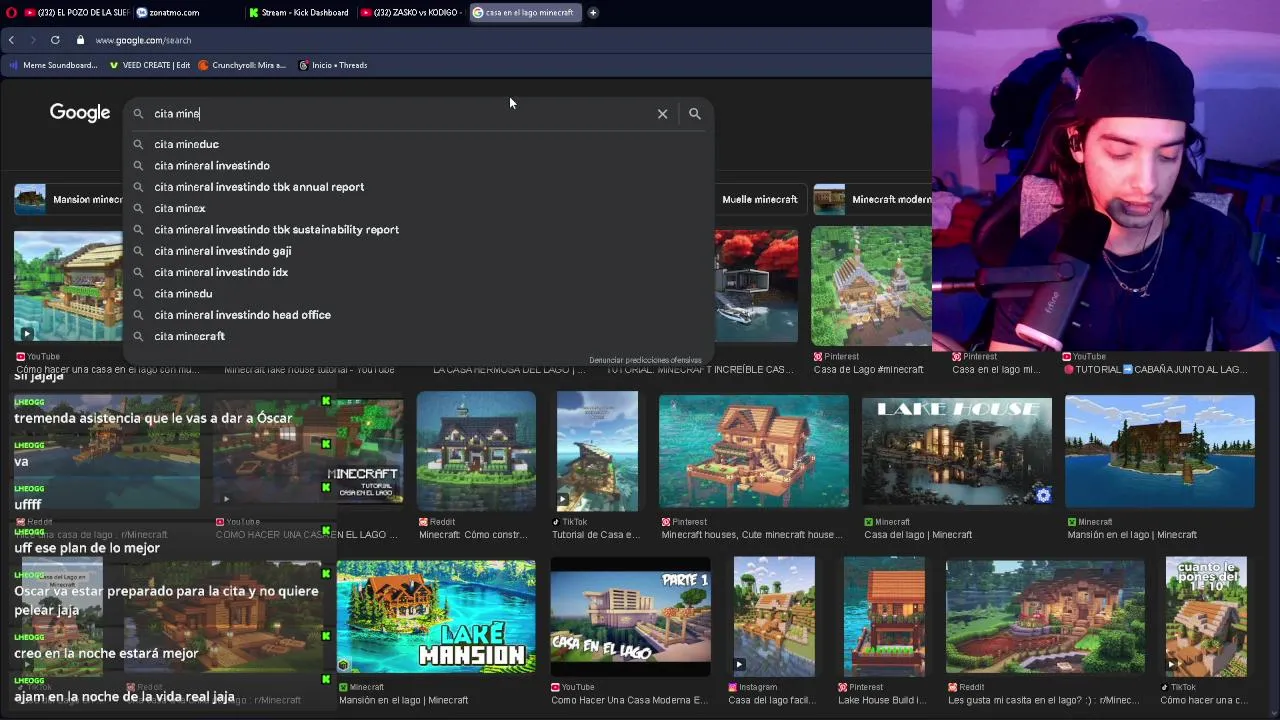Viewport: 1280px width, 720px height.
Task: Open cuanto le pones del 1-10 thumbnail
Action: point(1206,617)
